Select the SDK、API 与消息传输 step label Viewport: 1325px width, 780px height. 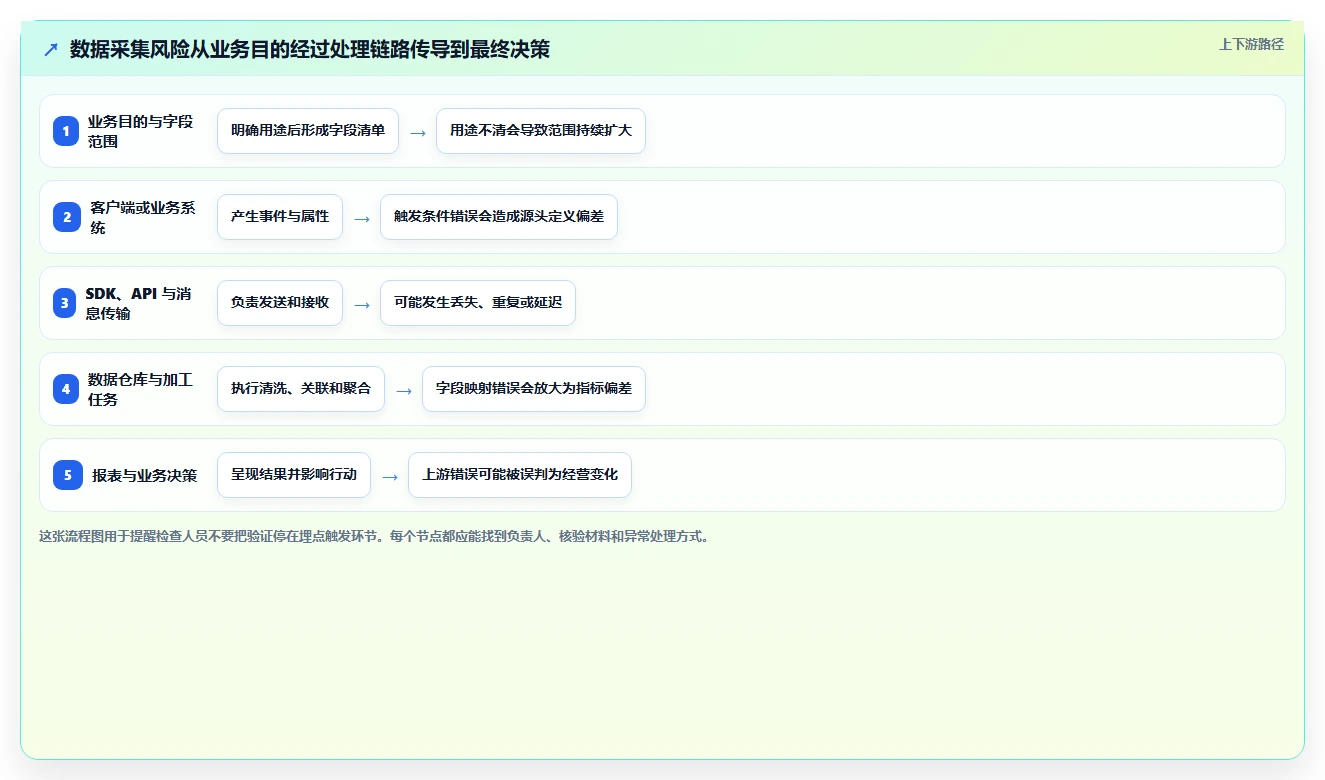point(139,303)
